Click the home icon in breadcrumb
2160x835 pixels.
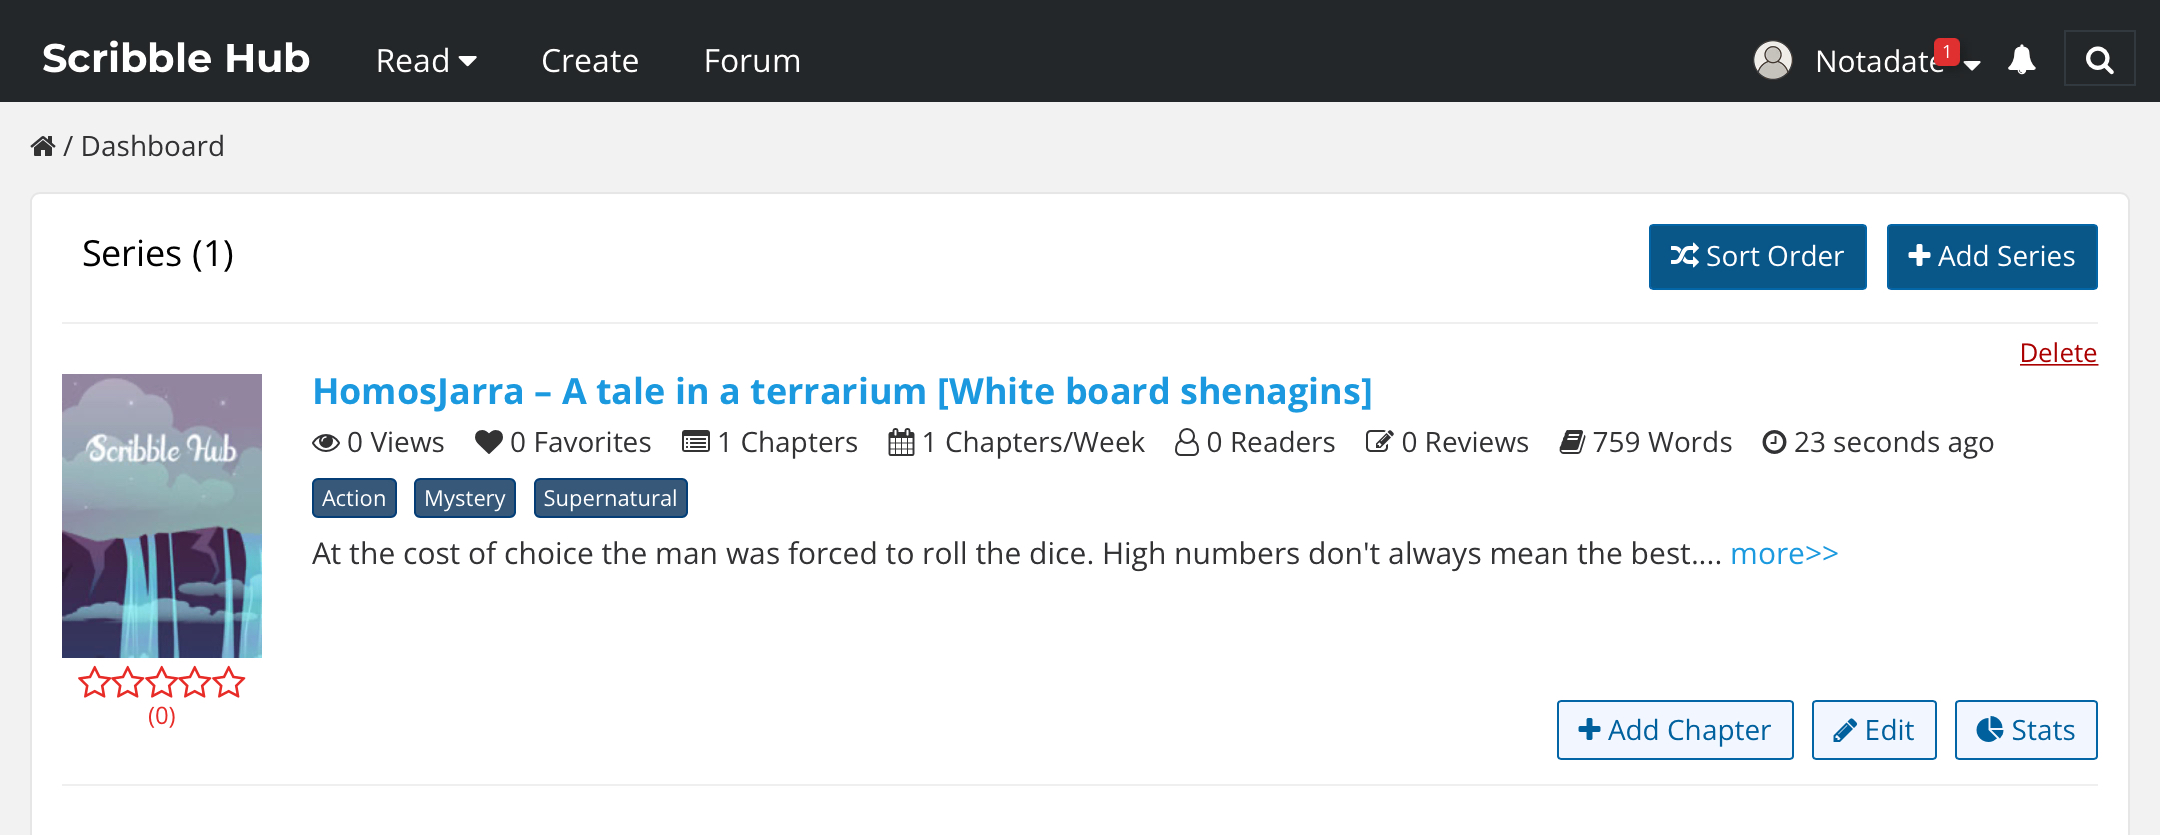(43, 147)
